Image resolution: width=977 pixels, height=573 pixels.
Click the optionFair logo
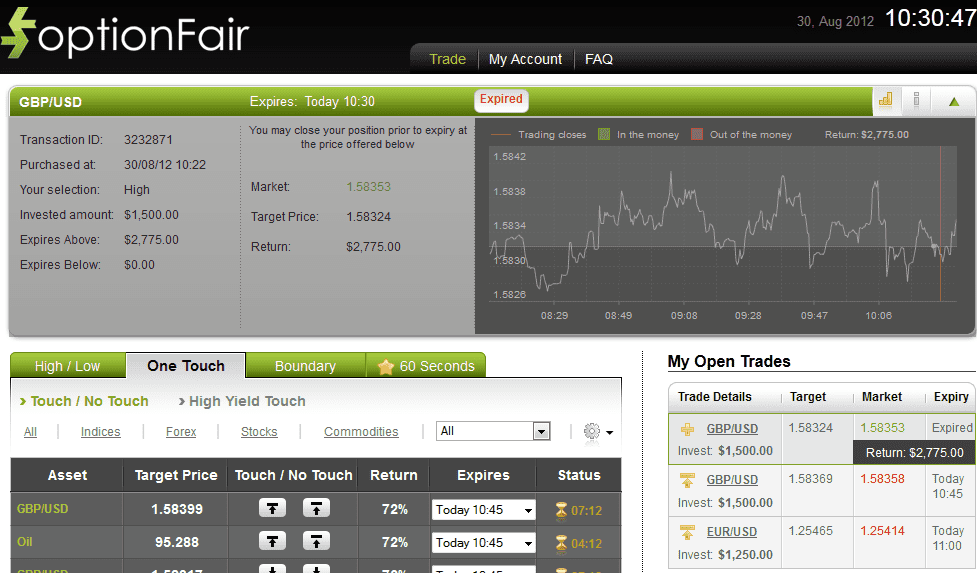click(x=125, y=35)
